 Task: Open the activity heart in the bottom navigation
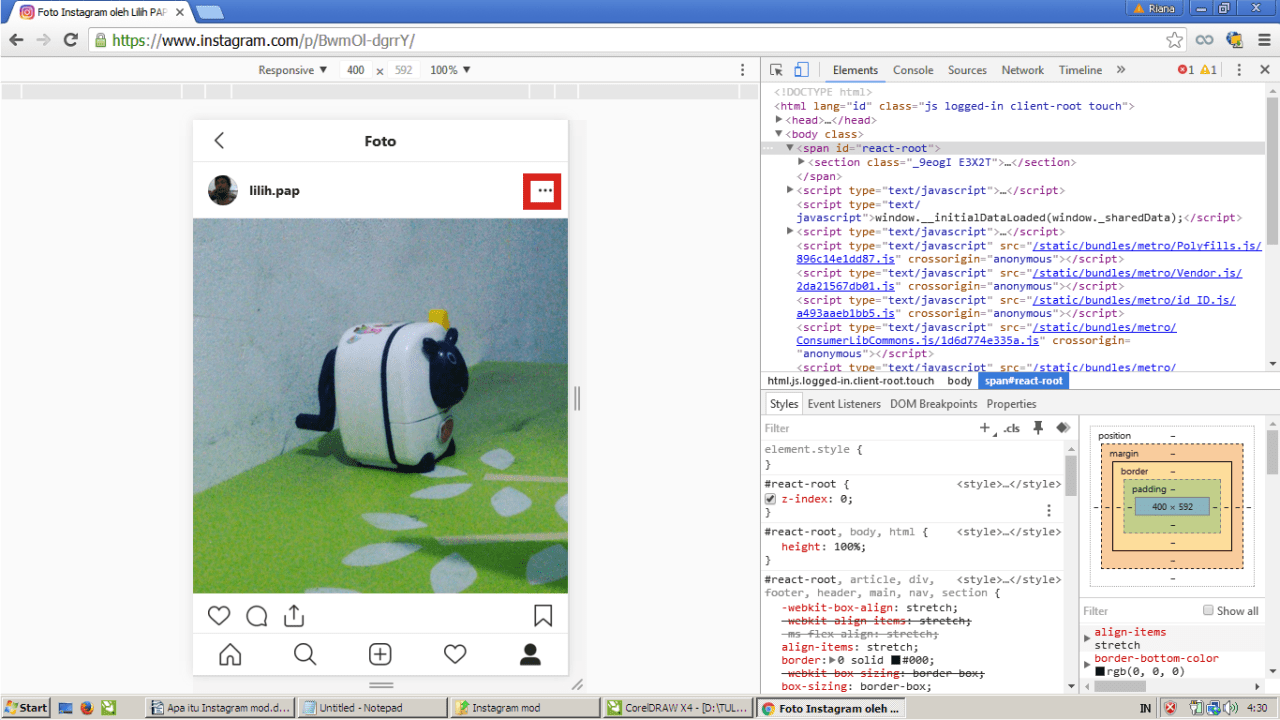[455, 655]
